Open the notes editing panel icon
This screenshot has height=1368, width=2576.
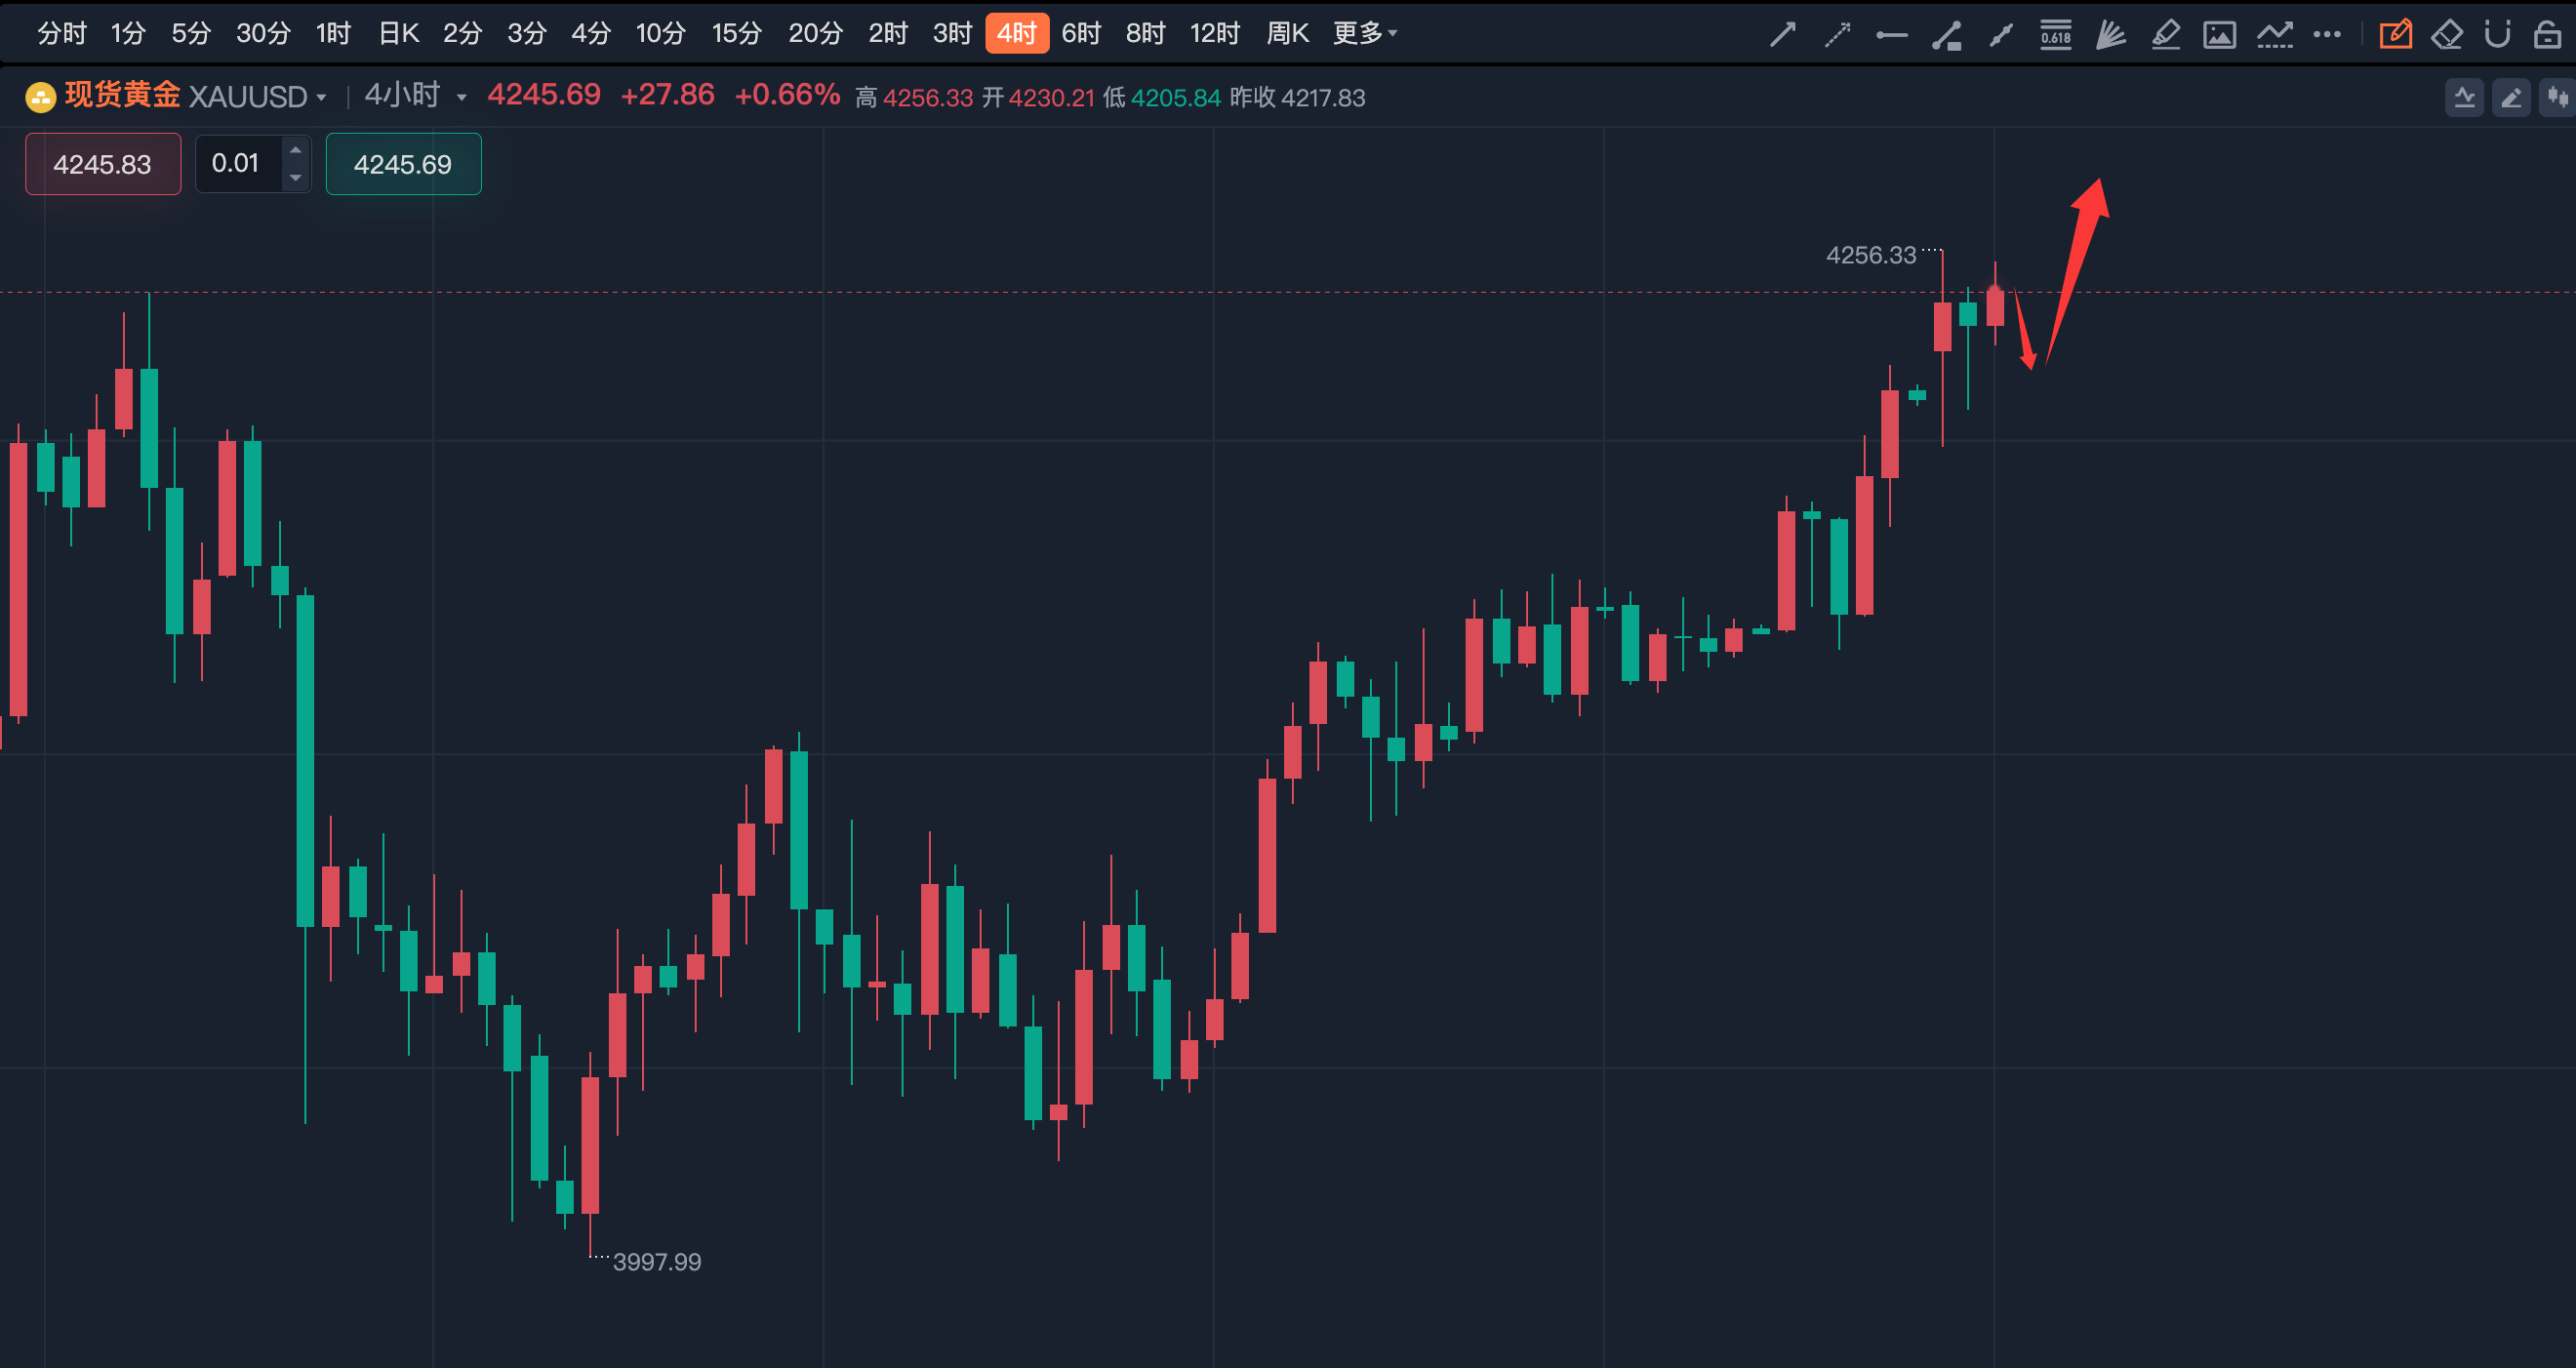[x=2396, y=33]
